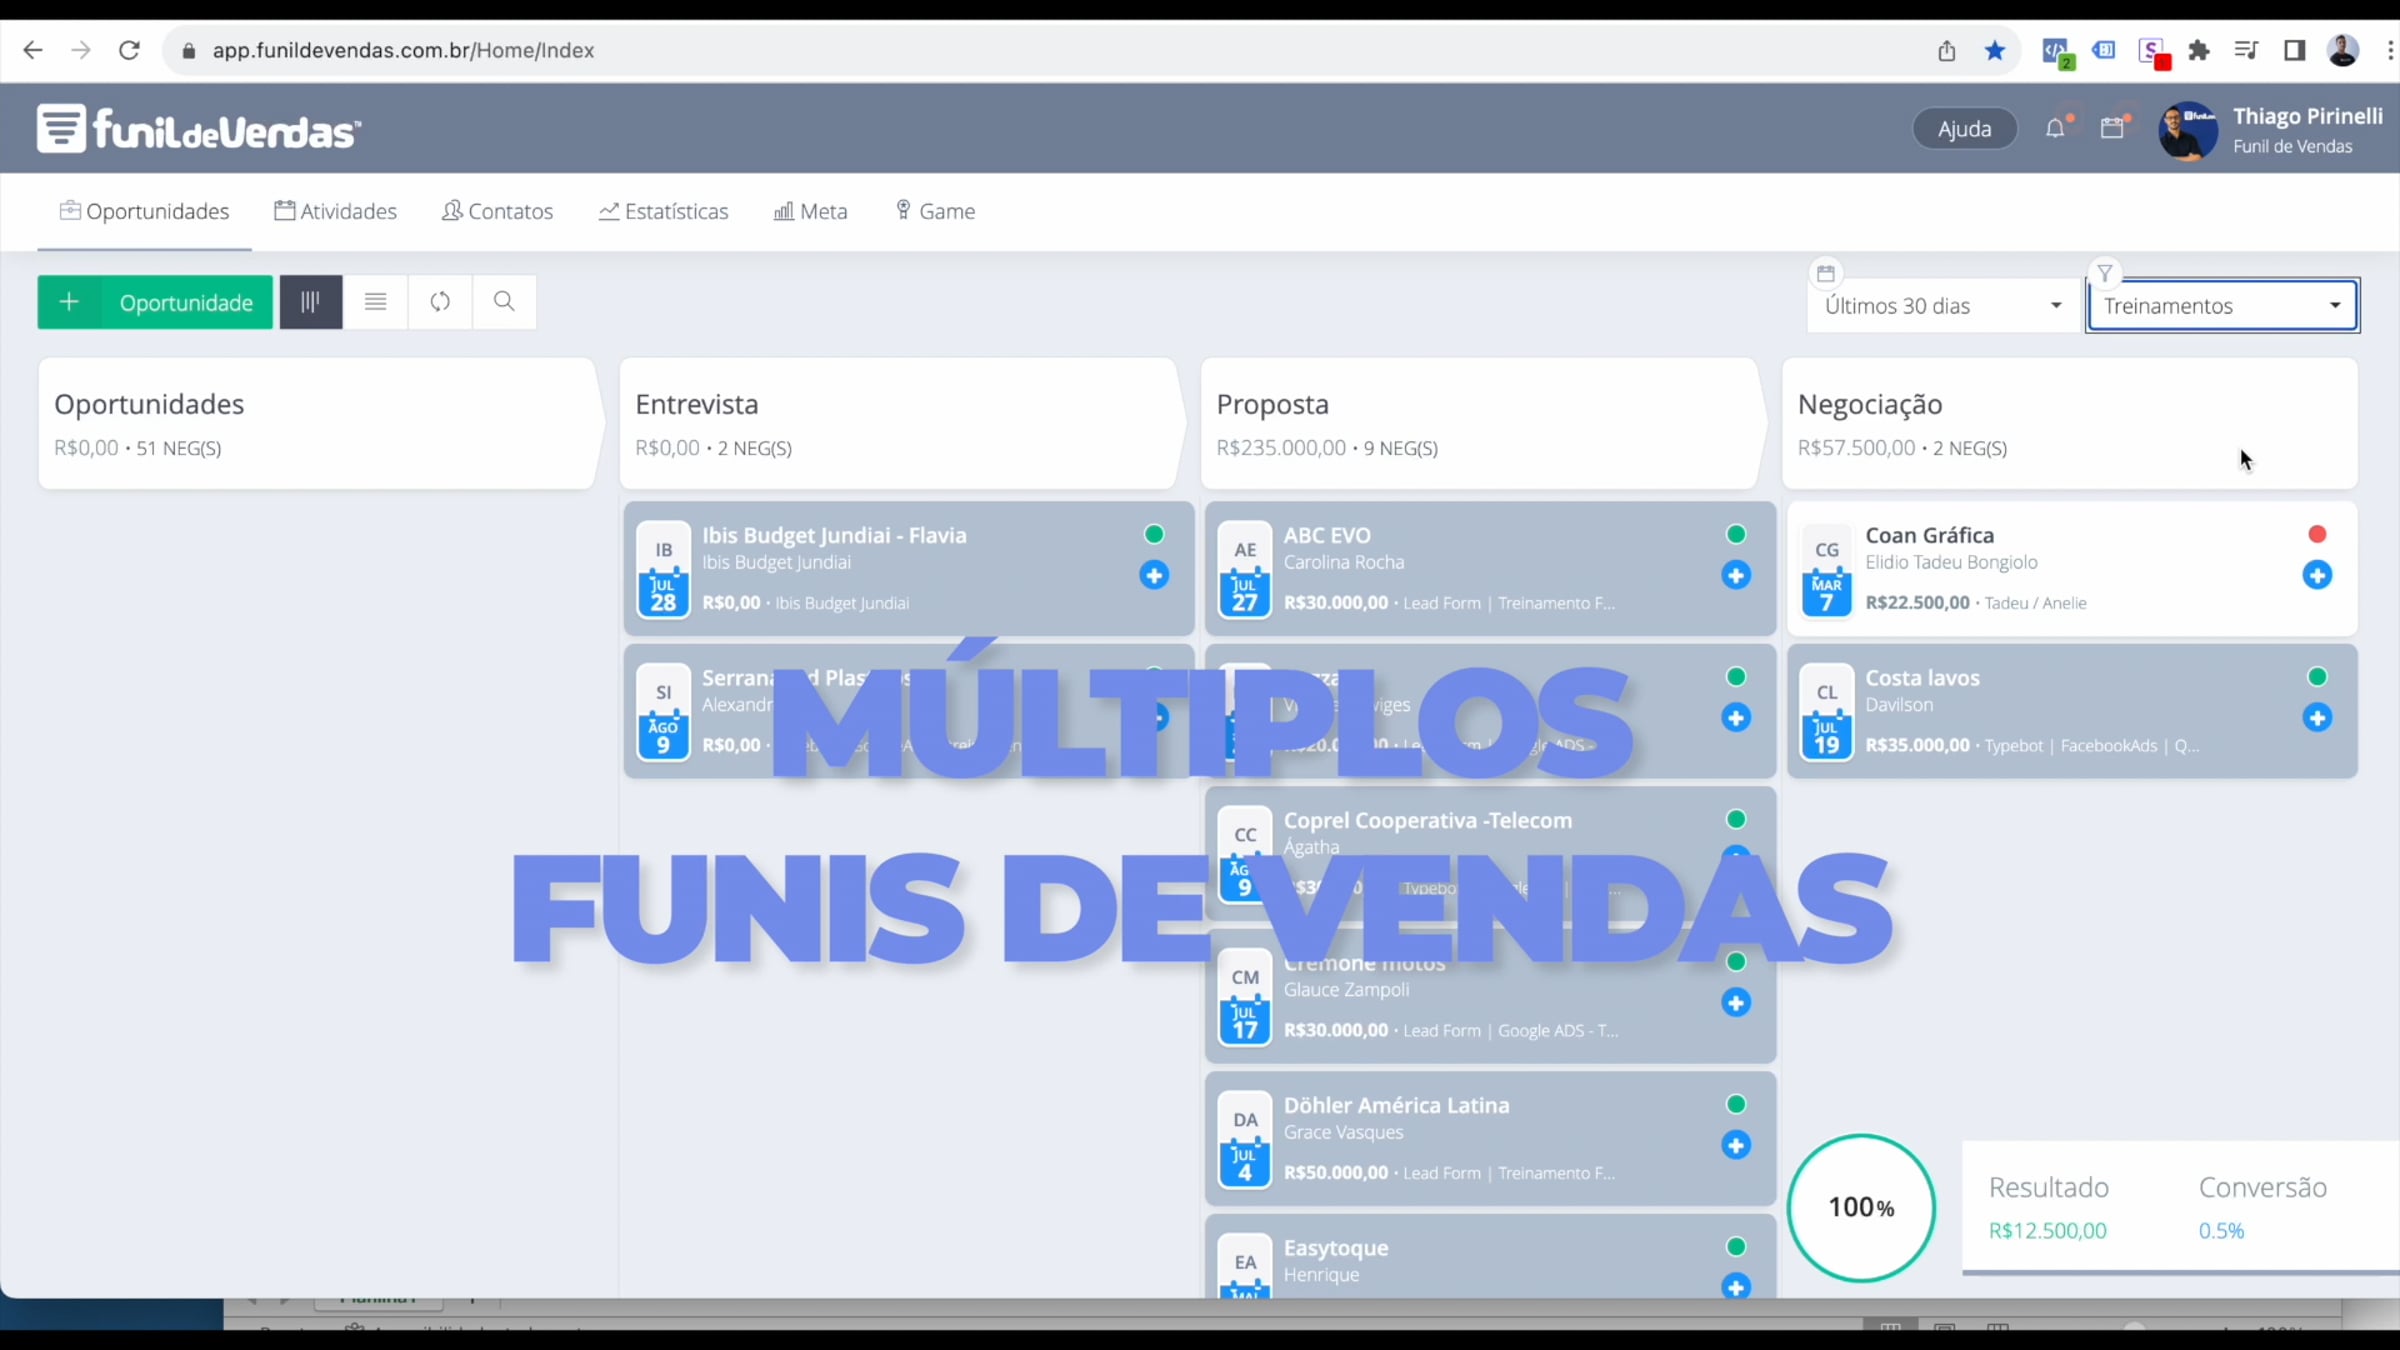Toggle green status dot on Costa lavos
This screenshot has height=1350, width=2400.
click(x=2316, y=677)
